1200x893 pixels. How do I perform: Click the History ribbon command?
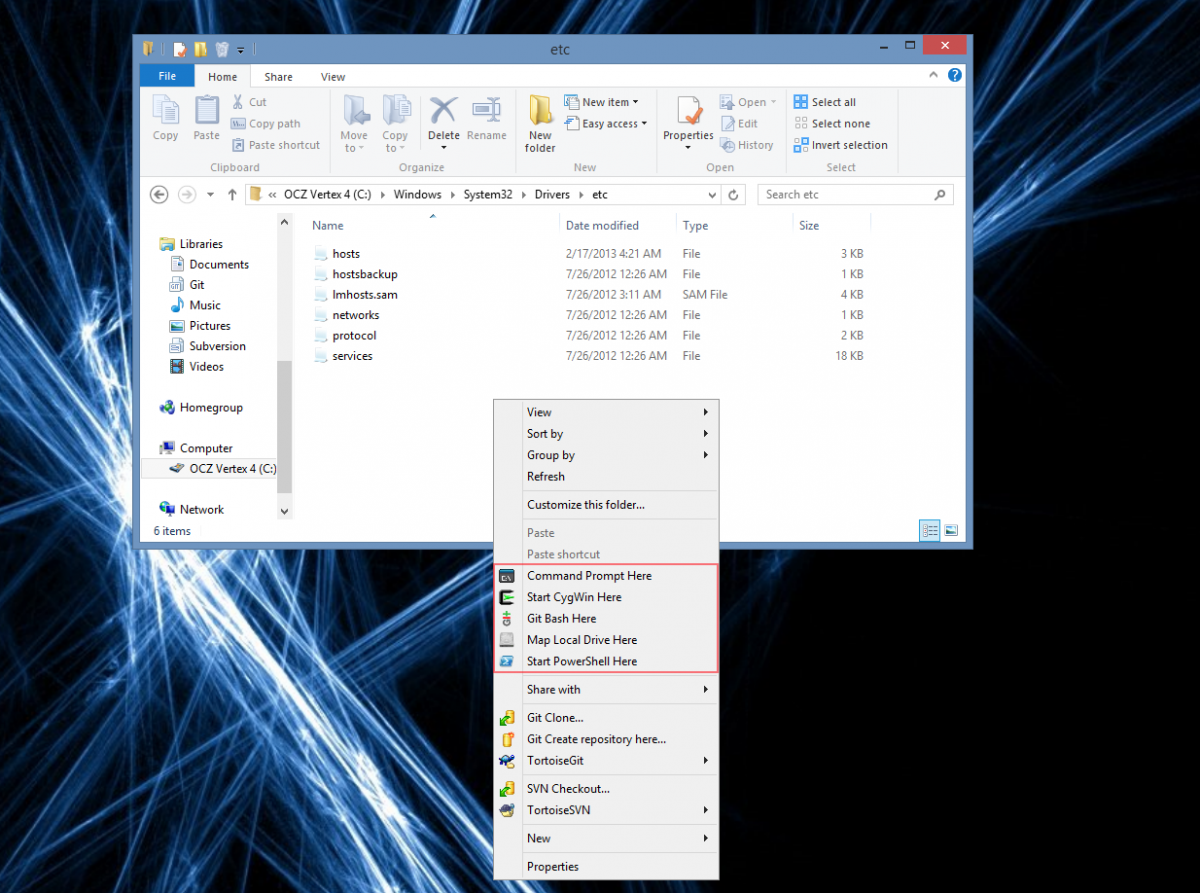[747, 145]
